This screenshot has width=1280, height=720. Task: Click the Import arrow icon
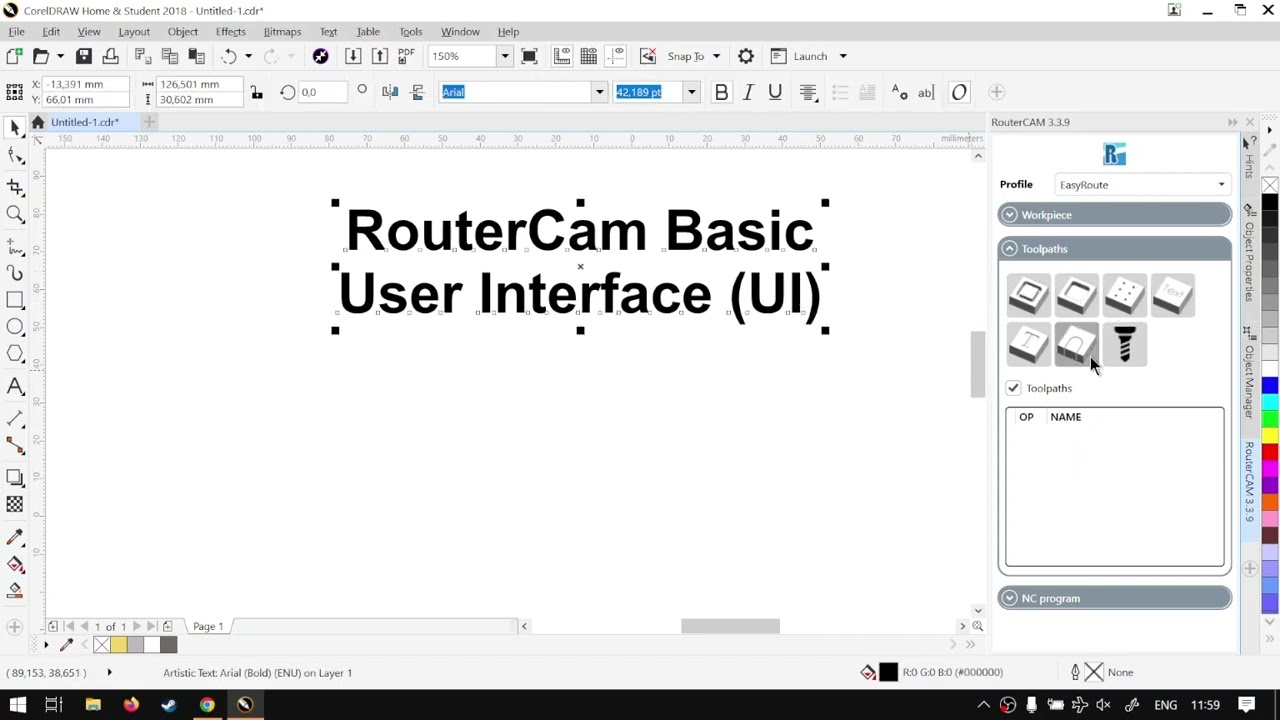pos(353,56)
